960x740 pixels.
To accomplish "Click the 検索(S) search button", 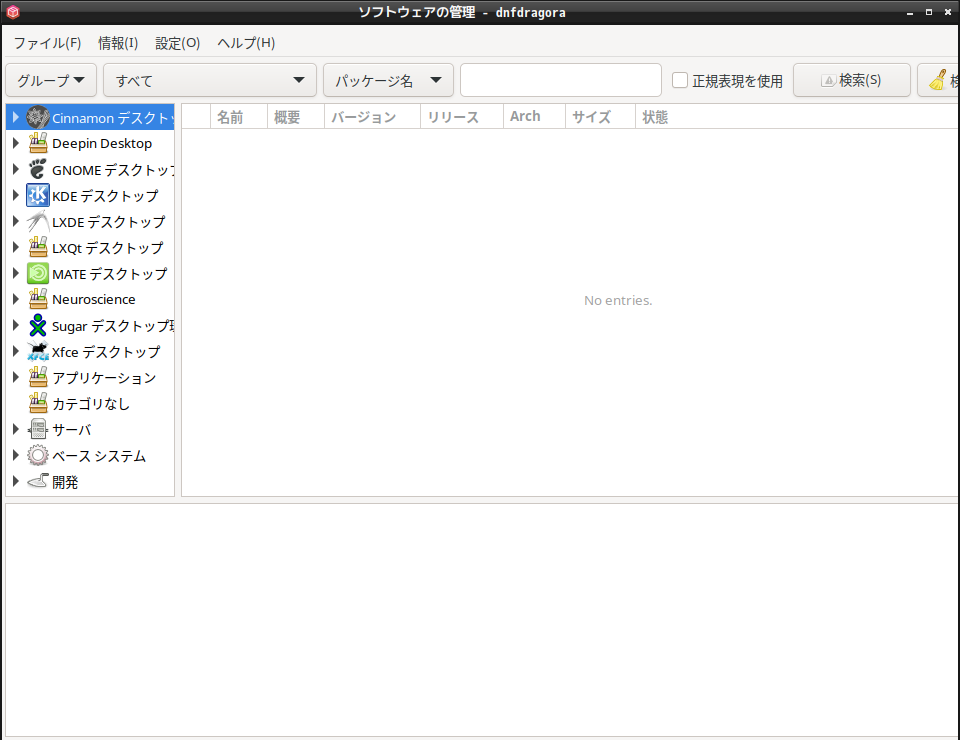I will pyautogui.click(x=852, y=80).
